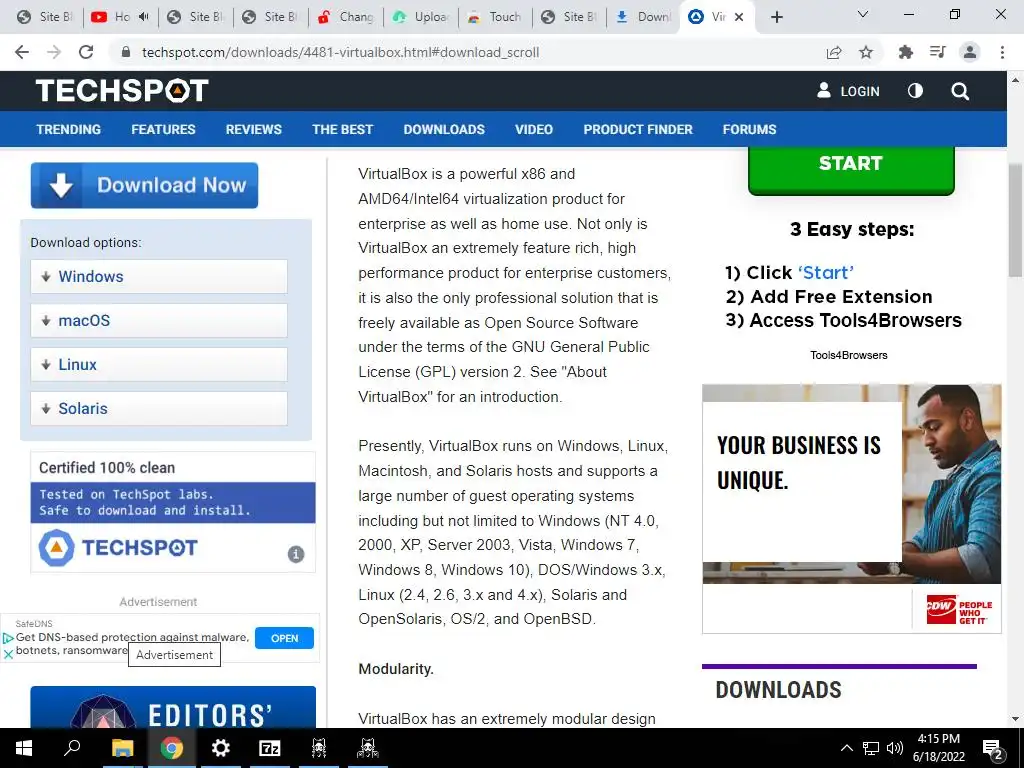Share this page via share icon

tap(834, 52)
